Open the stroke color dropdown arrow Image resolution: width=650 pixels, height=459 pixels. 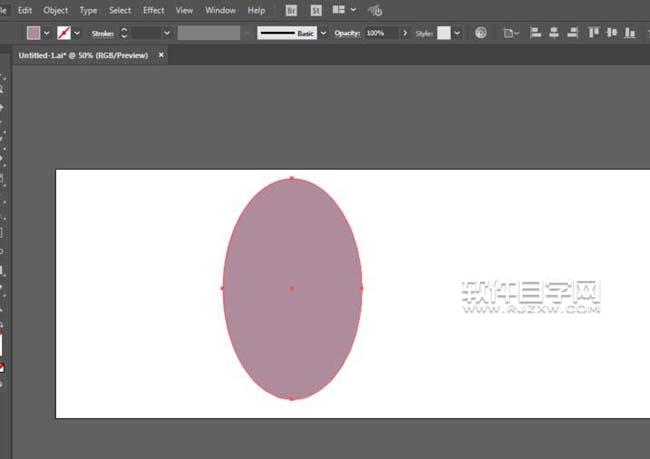[x=77, y=33]
